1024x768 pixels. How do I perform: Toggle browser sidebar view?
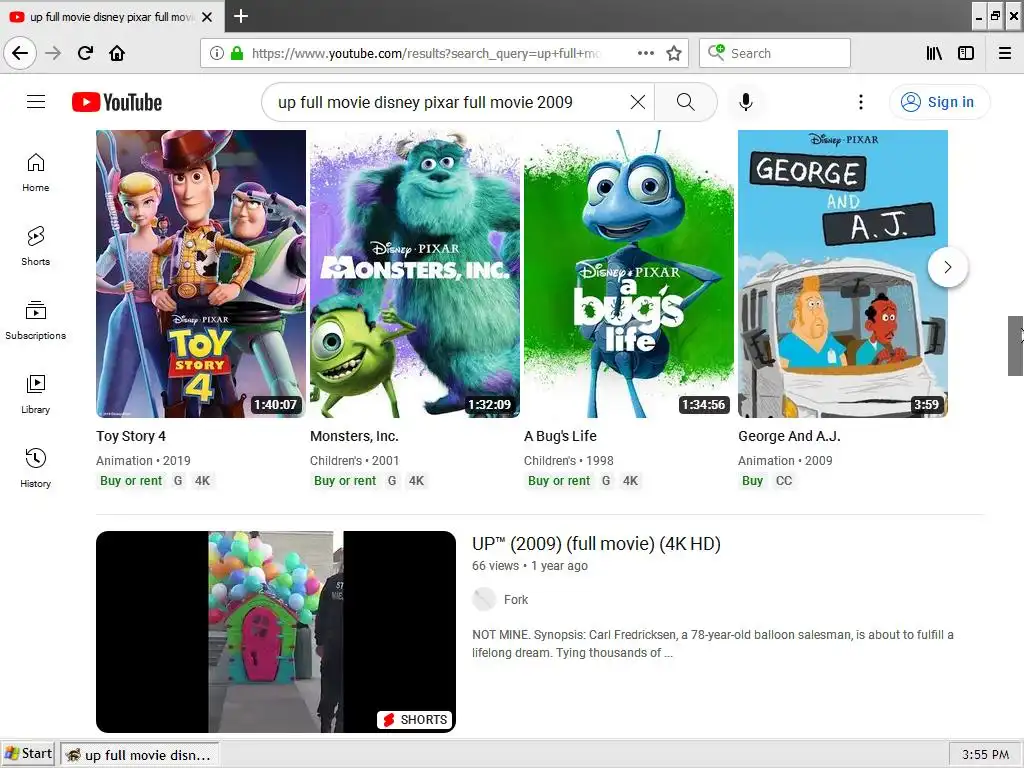966,53
